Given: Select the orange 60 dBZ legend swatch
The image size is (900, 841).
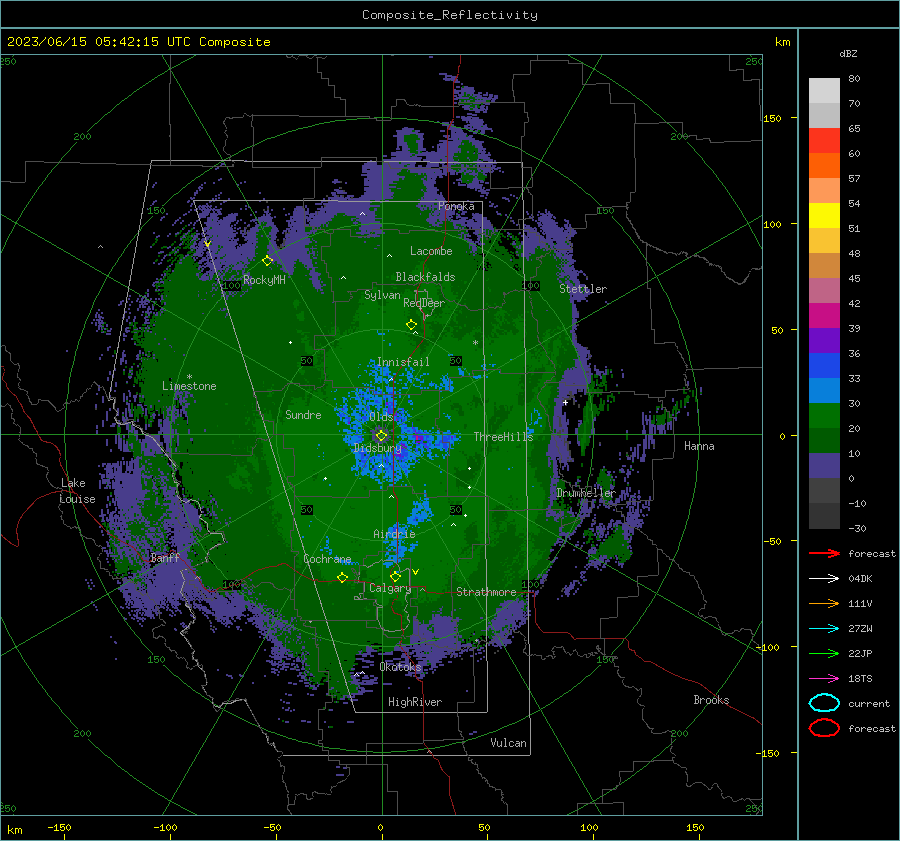Looking at the screenshot, I should pyautogui.click(x=824, y=165).
